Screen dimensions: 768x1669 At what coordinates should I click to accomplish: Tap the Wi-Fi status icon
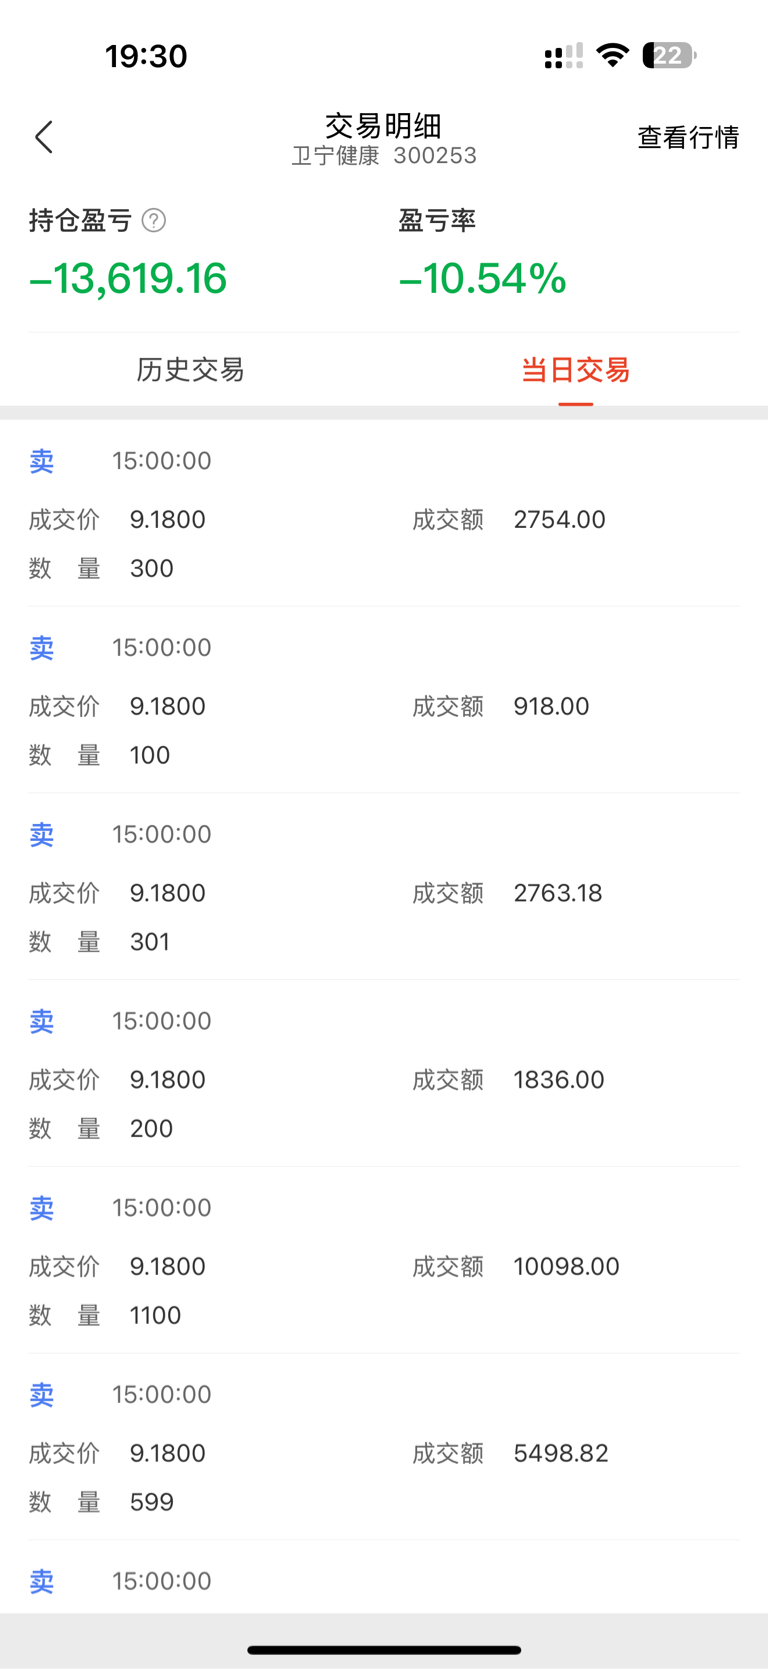pos(612,55)
